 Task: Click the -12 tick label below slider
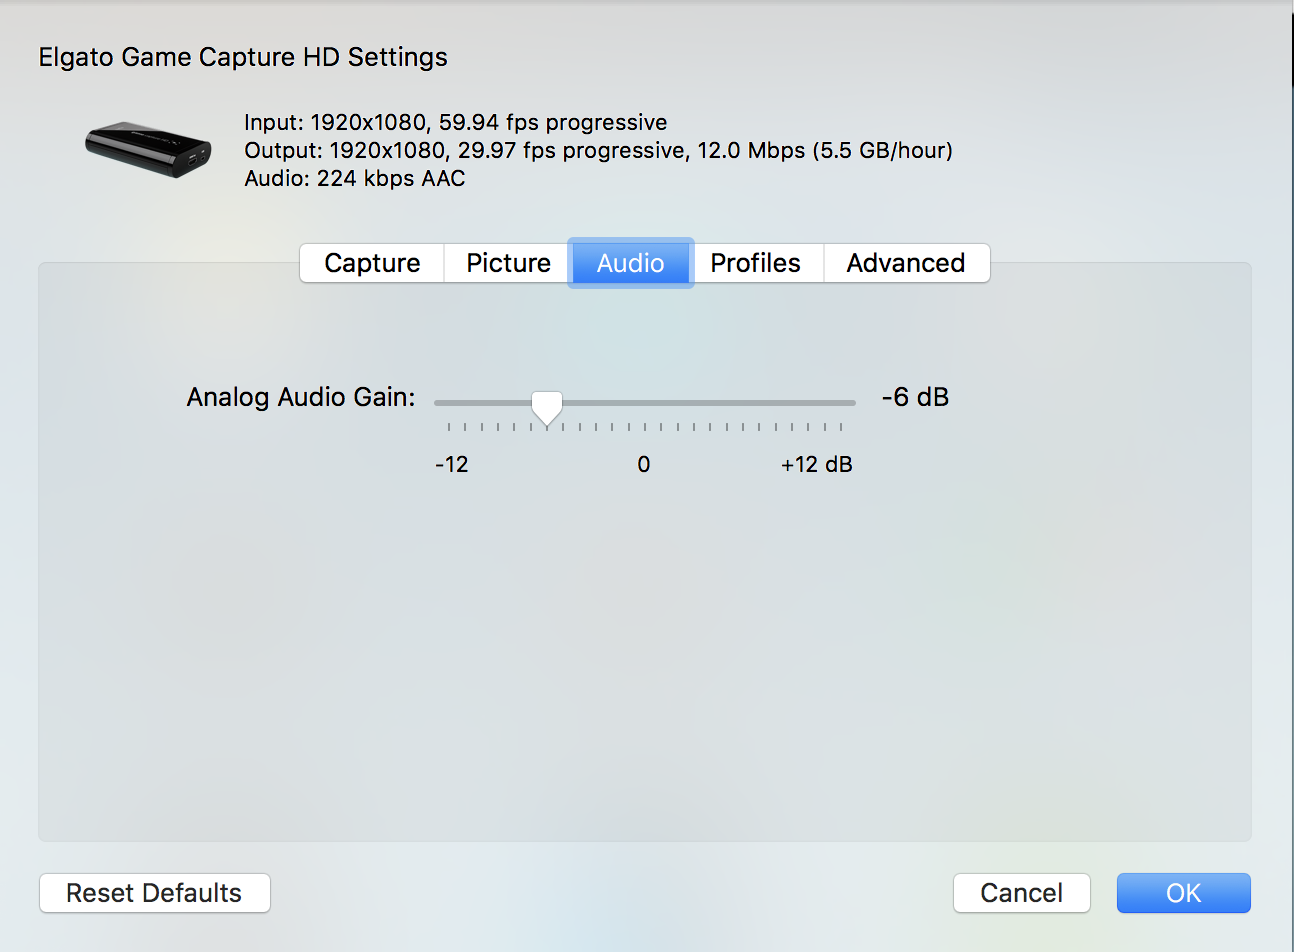click(451, 463)
